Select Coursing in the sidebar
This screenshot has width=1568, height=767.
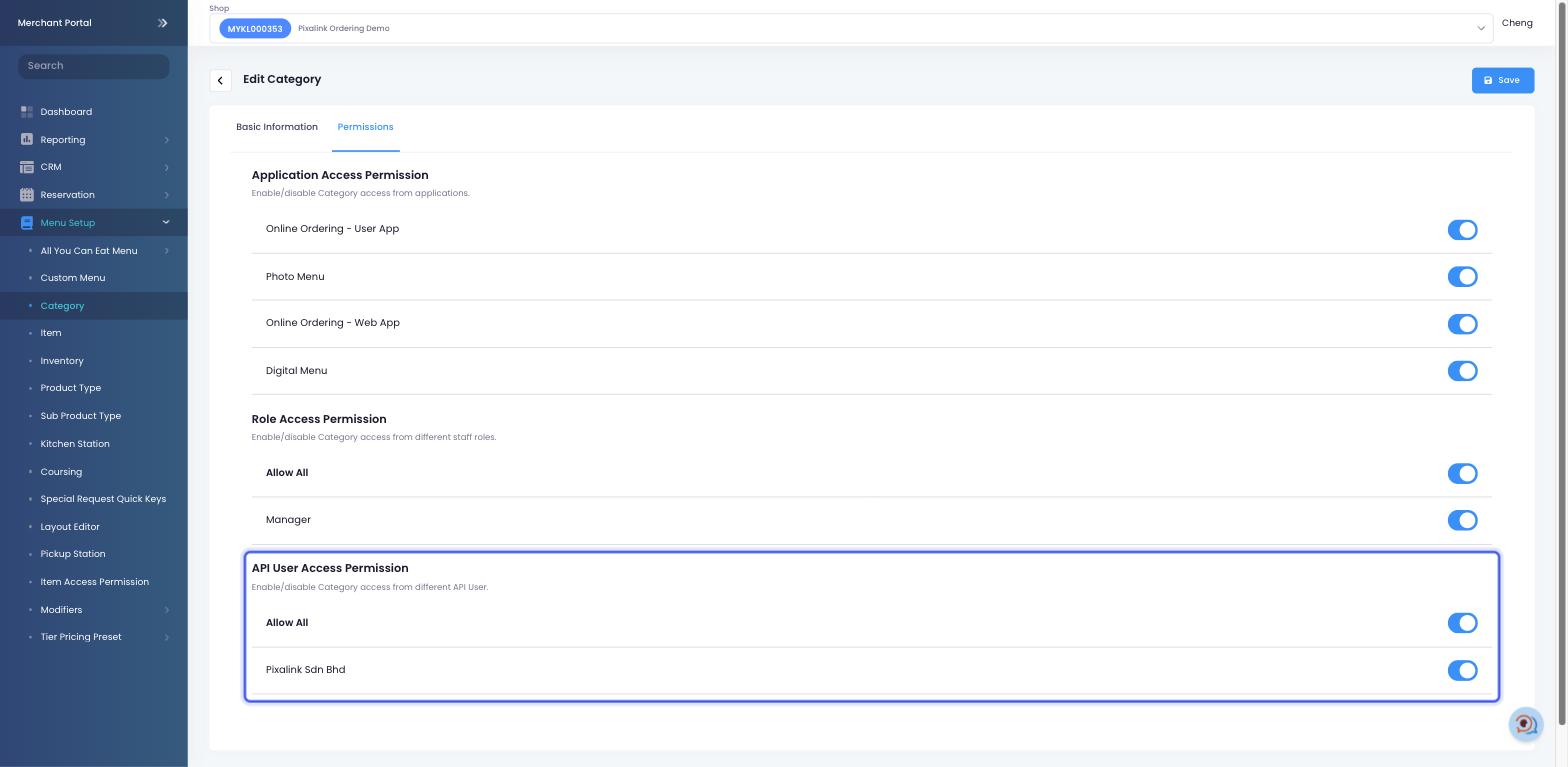point(61,472)
